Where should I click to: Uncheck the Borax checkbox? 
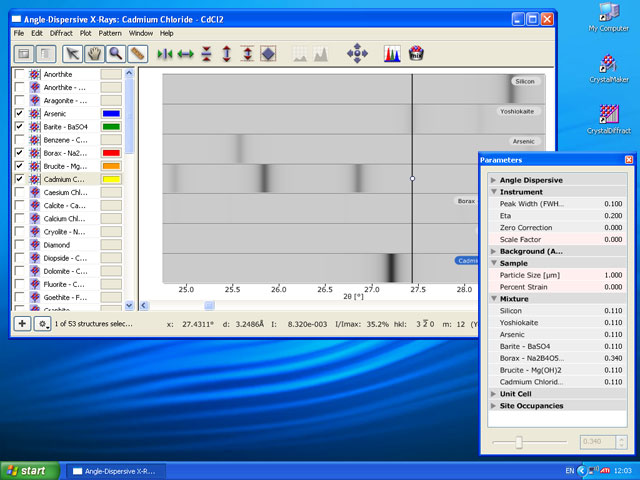pos(19,153)
